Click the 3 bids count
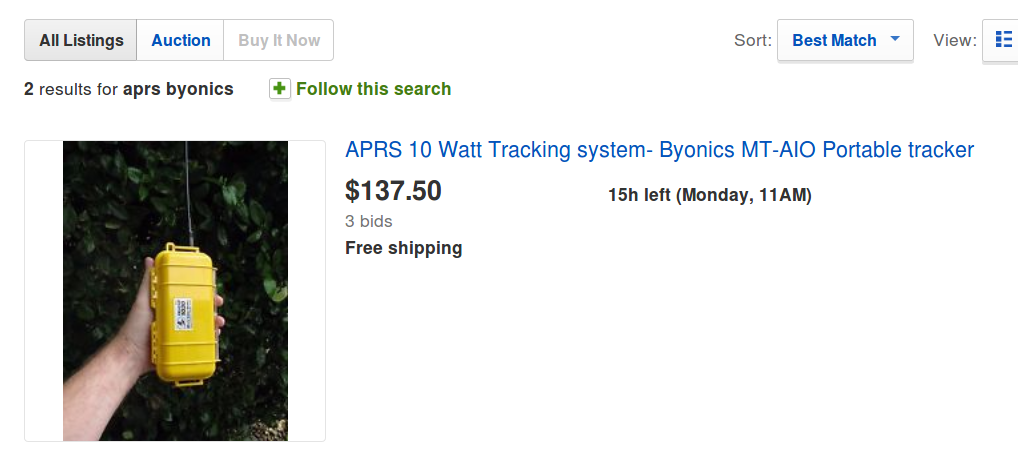Screen dimensions: 1018x455 [x=368, y=221]
